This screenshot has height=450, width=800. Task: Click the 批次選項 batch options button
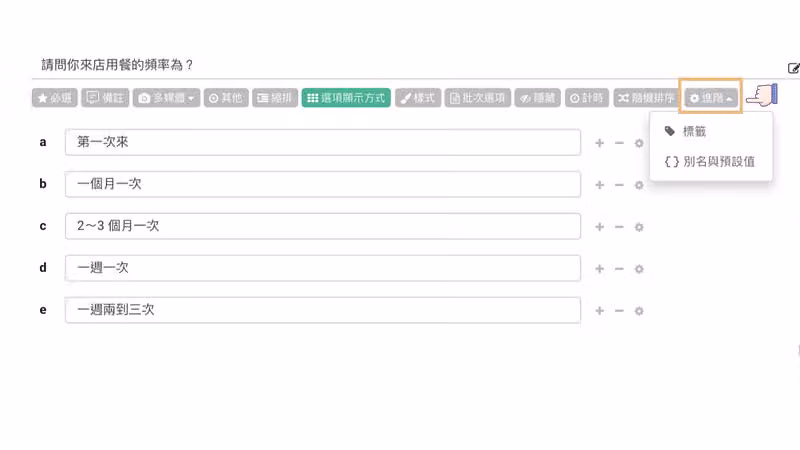tap(478, 98)
